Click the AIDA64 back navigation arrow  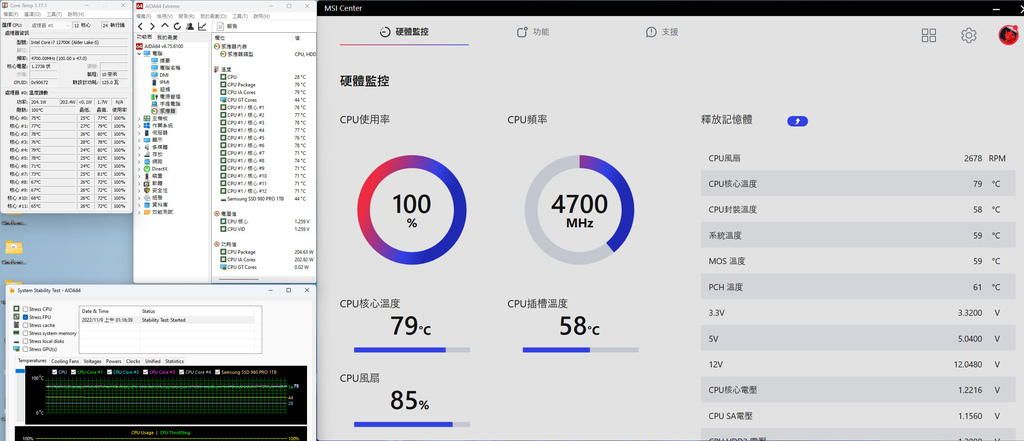[140, 26]
